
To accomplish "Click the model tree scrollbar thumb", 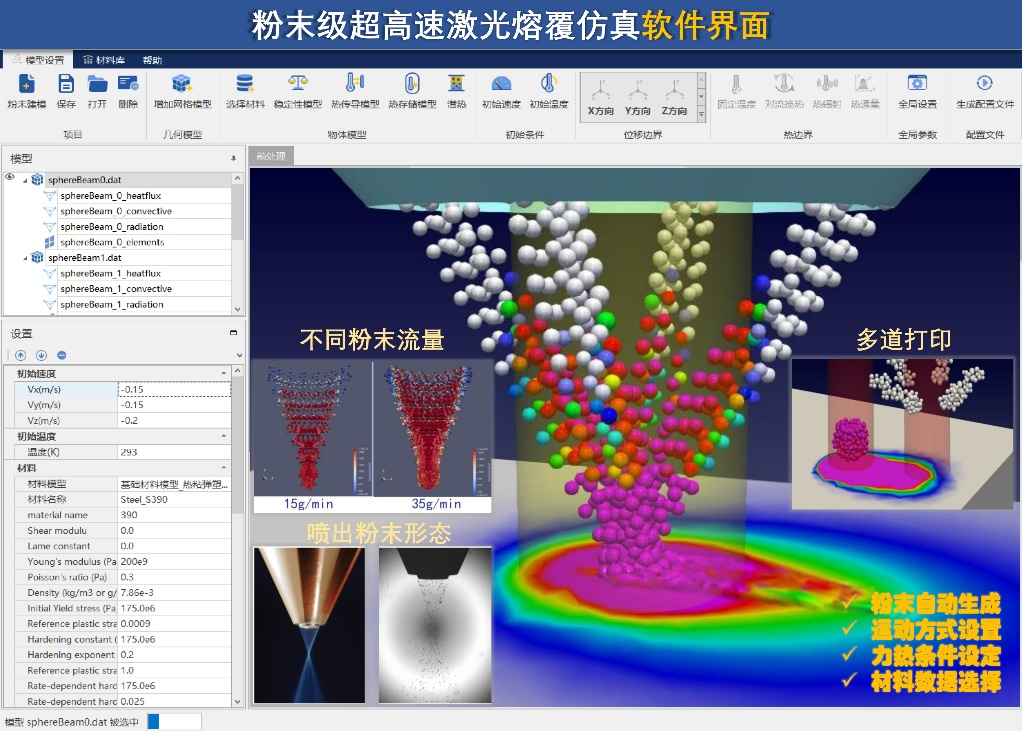I will [237, 213].
